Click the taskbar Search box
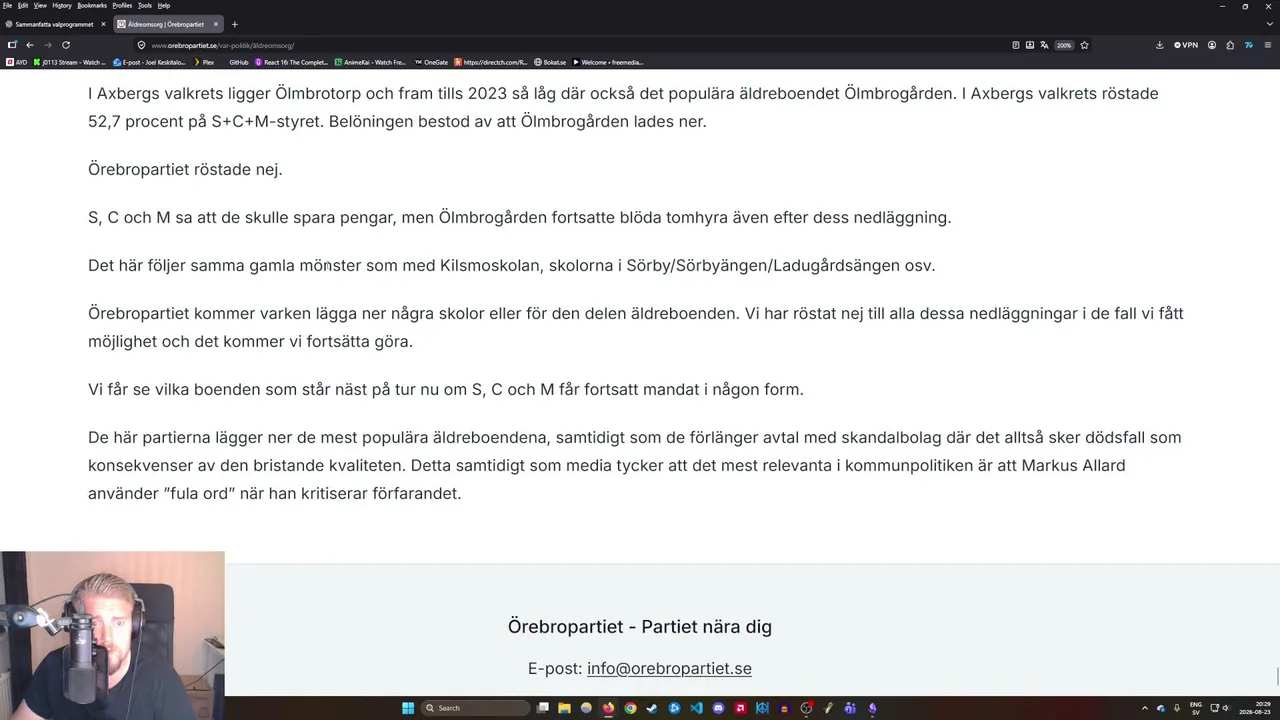This screenshot has height=720, width=1280. point(476,708)
